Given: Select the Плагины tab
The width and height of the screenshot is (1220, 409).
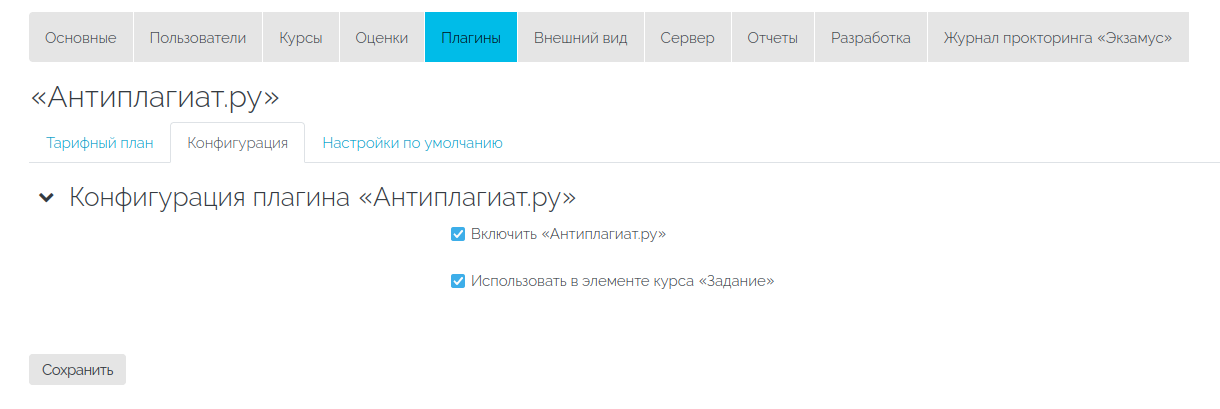Looking at the screenshot, I should (x=471, y=38).
